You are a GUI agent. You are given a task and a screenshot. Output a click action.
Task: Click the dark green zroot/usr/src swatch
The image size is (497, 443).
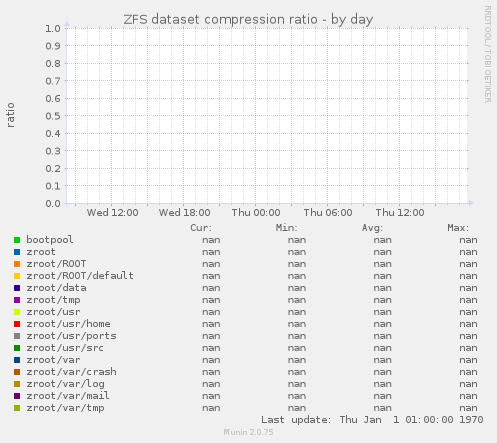coord(17,348)
